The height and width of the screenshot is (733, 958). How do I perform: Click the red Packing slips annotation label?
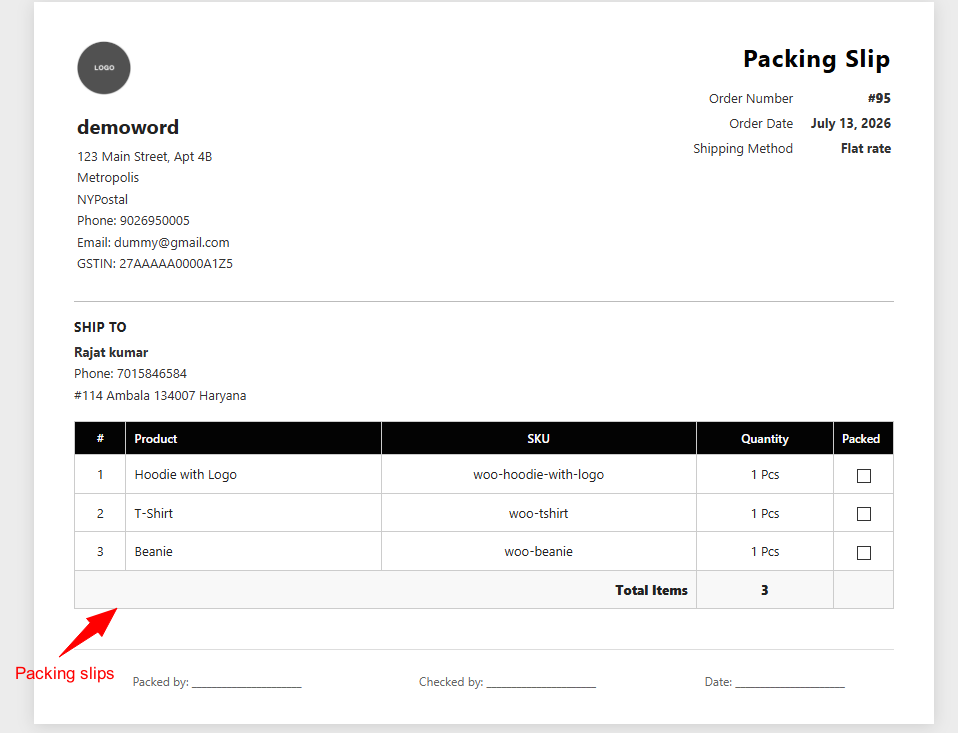click(65, 673)
